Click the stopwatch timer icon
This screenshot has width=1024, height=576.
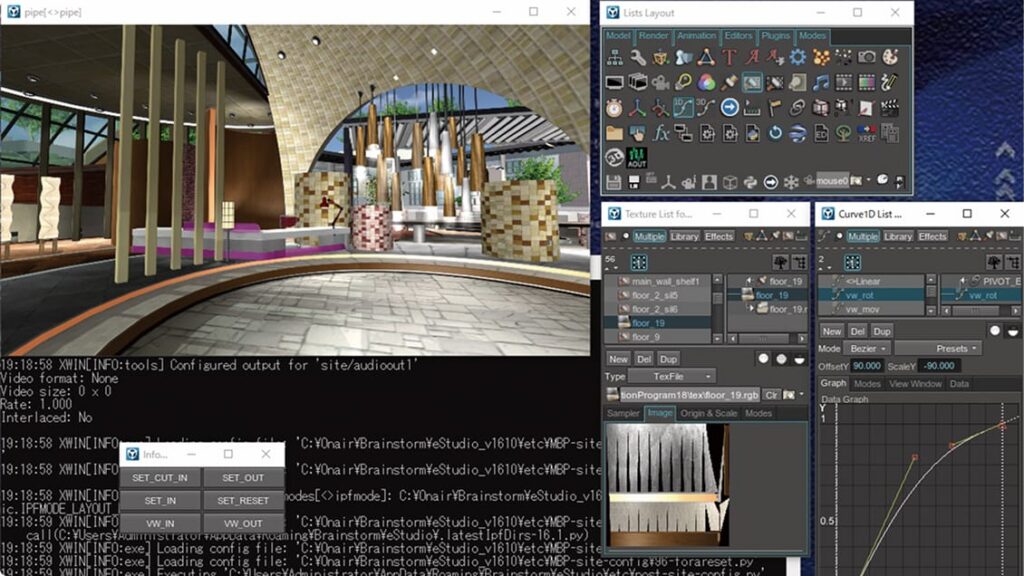pos(614,107)
